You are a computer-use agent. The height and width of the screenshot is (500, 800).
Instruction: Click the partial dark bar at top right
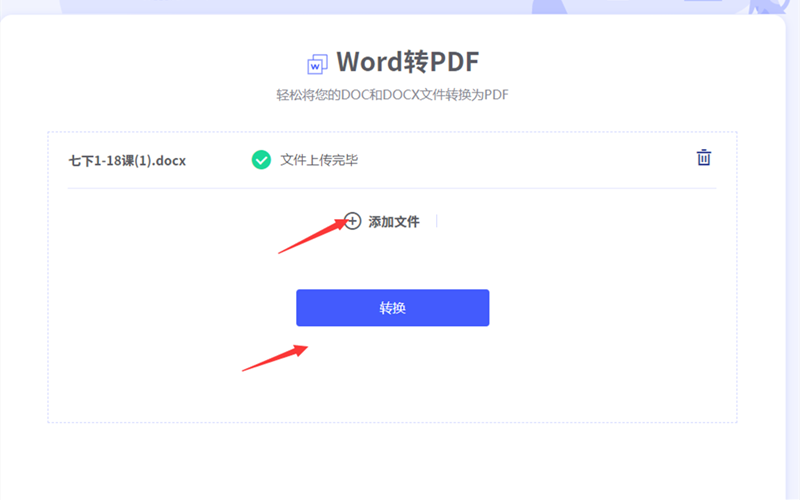(703, 2)
